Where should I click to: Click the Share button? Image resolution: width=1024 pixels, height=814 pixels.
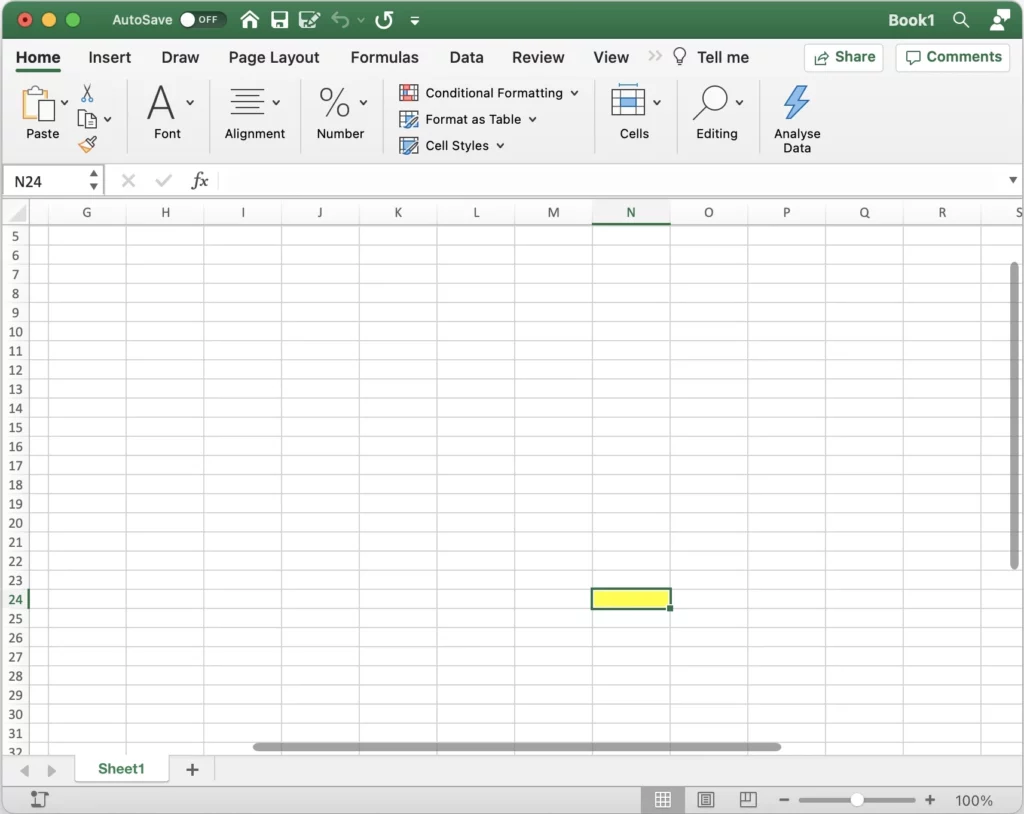tap(843, 57)
